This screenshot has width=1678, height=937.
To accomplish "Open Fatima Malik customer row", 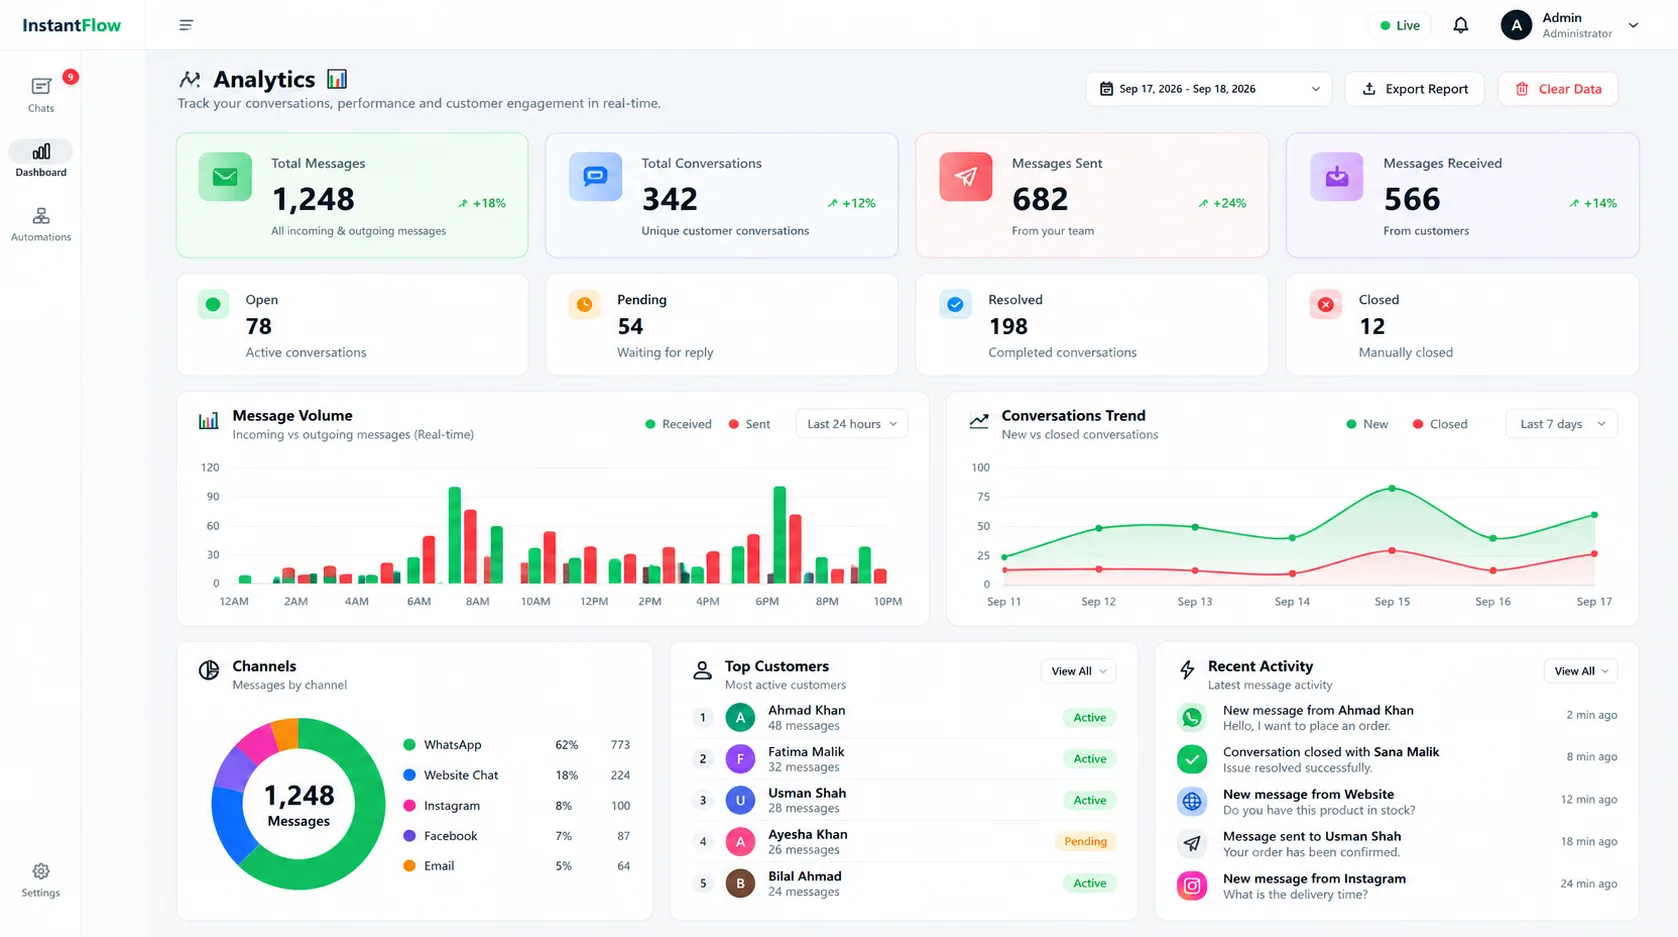I will [904, 759].
